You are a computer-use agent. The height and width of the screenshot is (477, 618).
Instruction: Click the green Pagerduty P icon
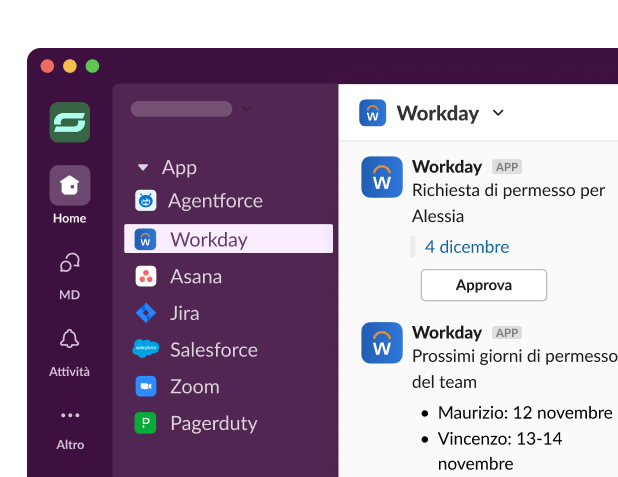click(145, 423)
